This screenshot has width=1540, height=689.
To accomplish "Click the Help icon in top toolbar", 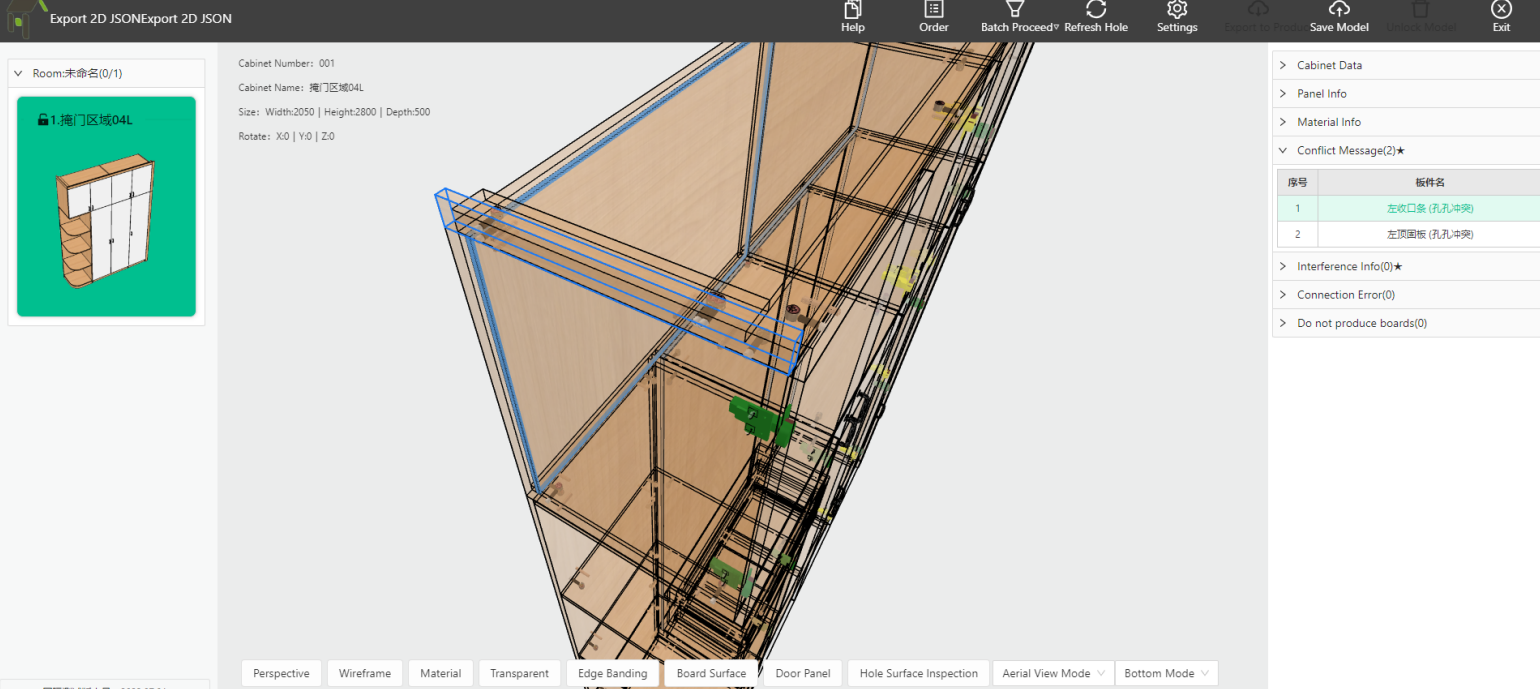I will pyautogui.click(x=852, y=9).
